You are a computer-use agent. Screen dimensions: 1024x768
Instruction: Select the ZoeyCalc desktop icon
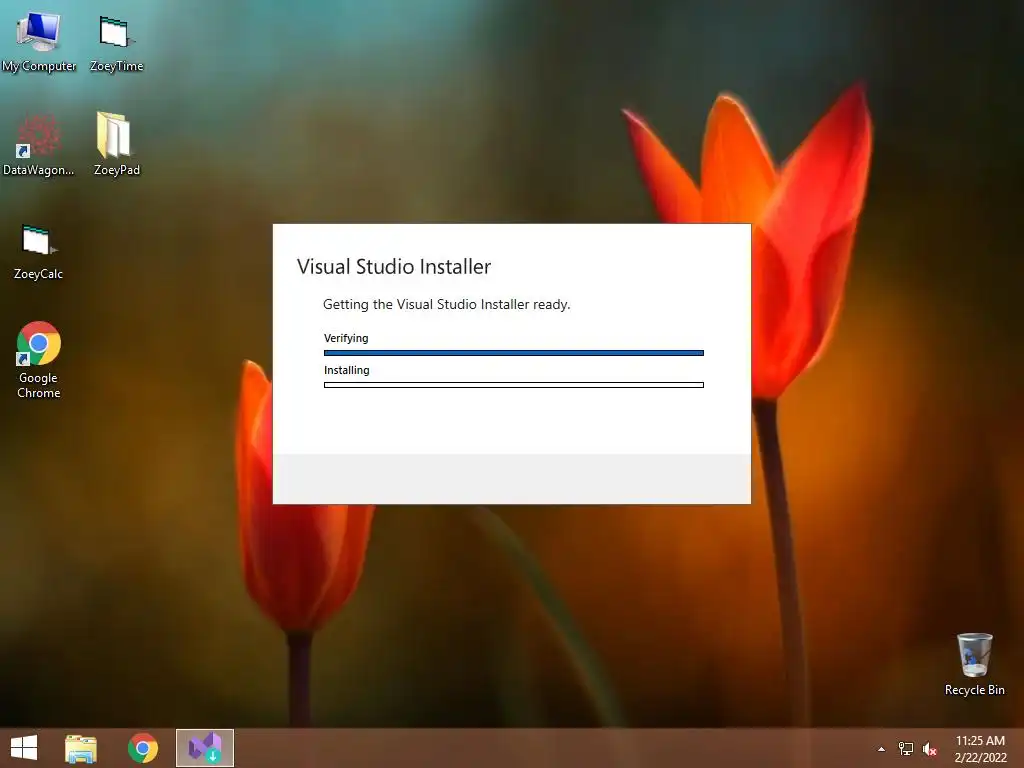[x=39, y=252]
